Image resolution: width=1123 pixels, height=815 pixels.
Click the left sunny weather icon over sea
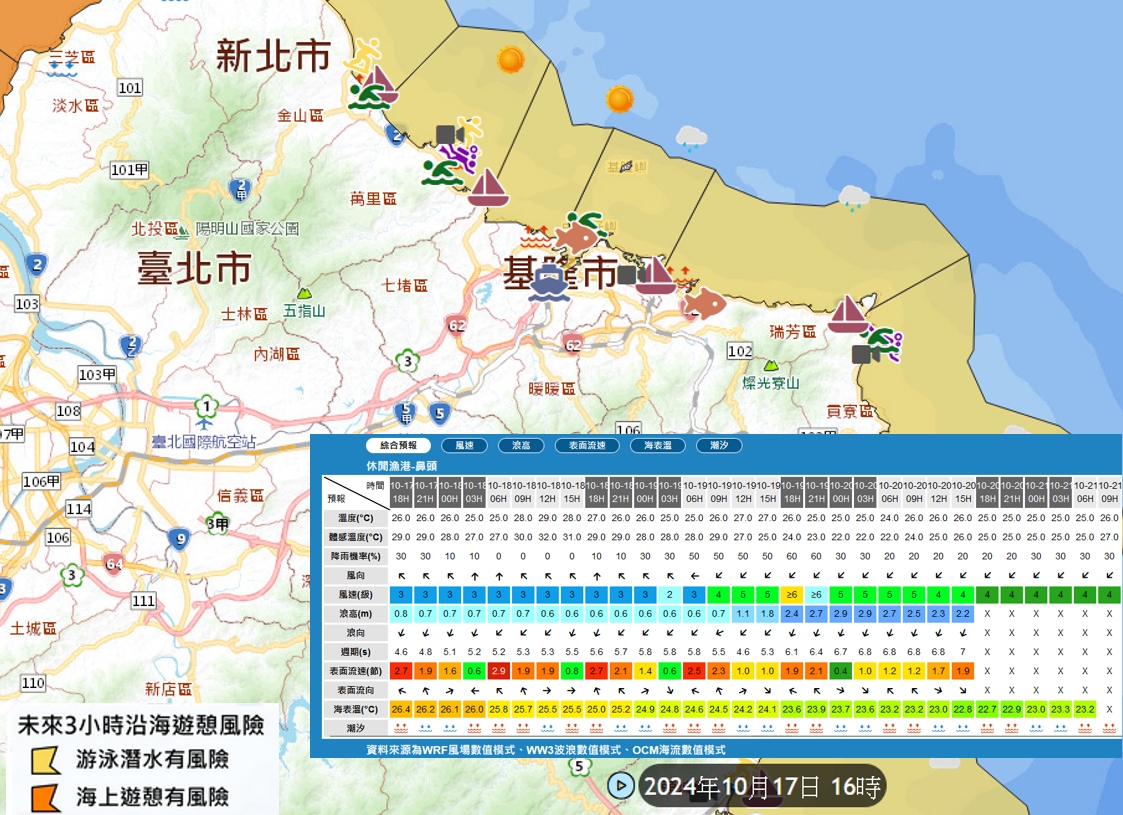[x=510, y=60]
